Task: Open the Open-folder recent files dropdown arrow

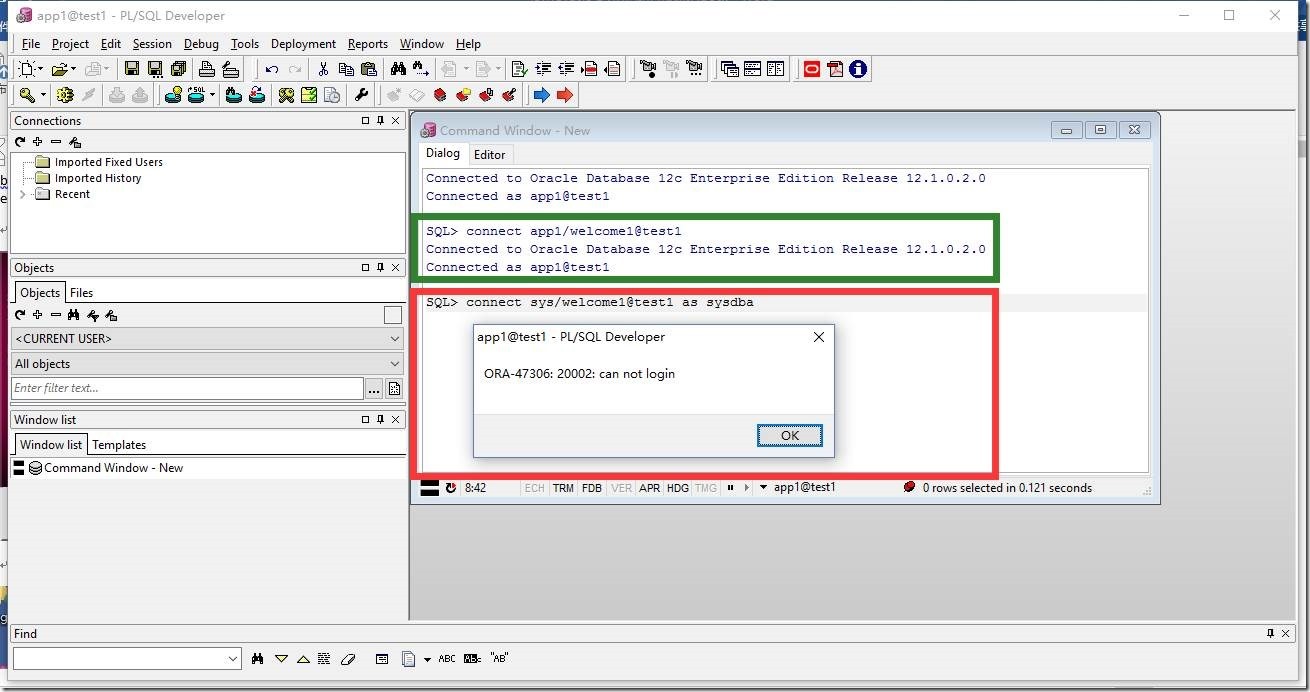Action: pyautogui.click(x=73, y=69)
